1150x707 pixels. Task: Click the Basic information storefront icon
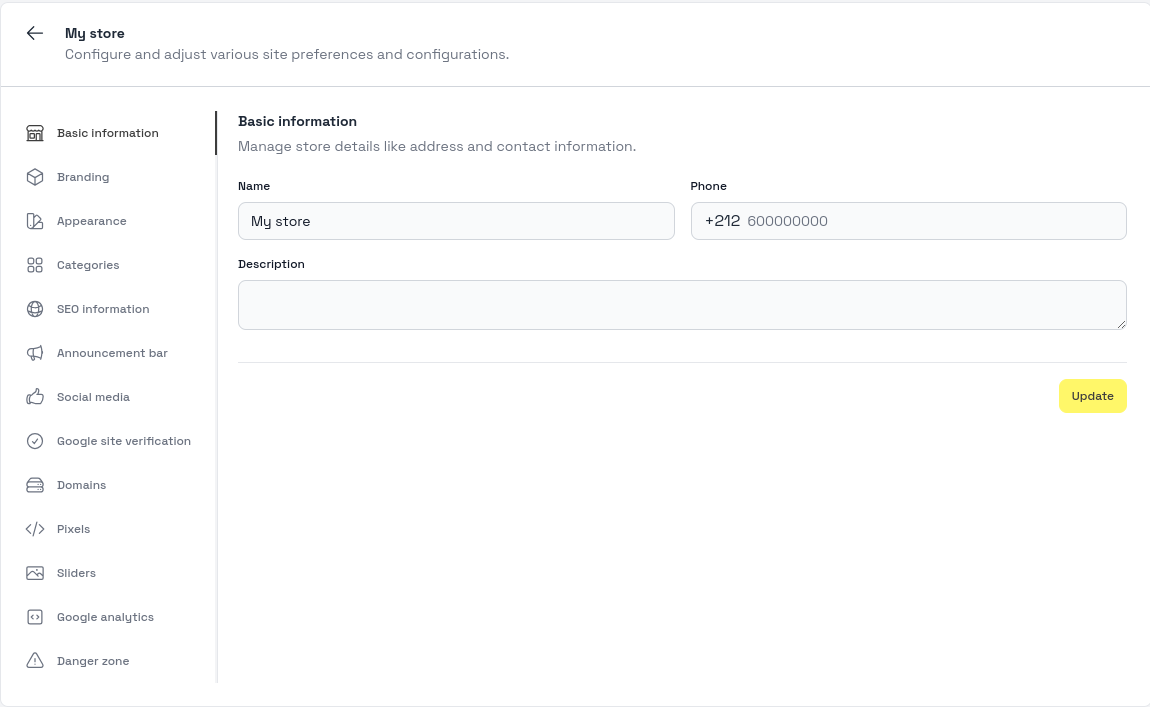35,133
